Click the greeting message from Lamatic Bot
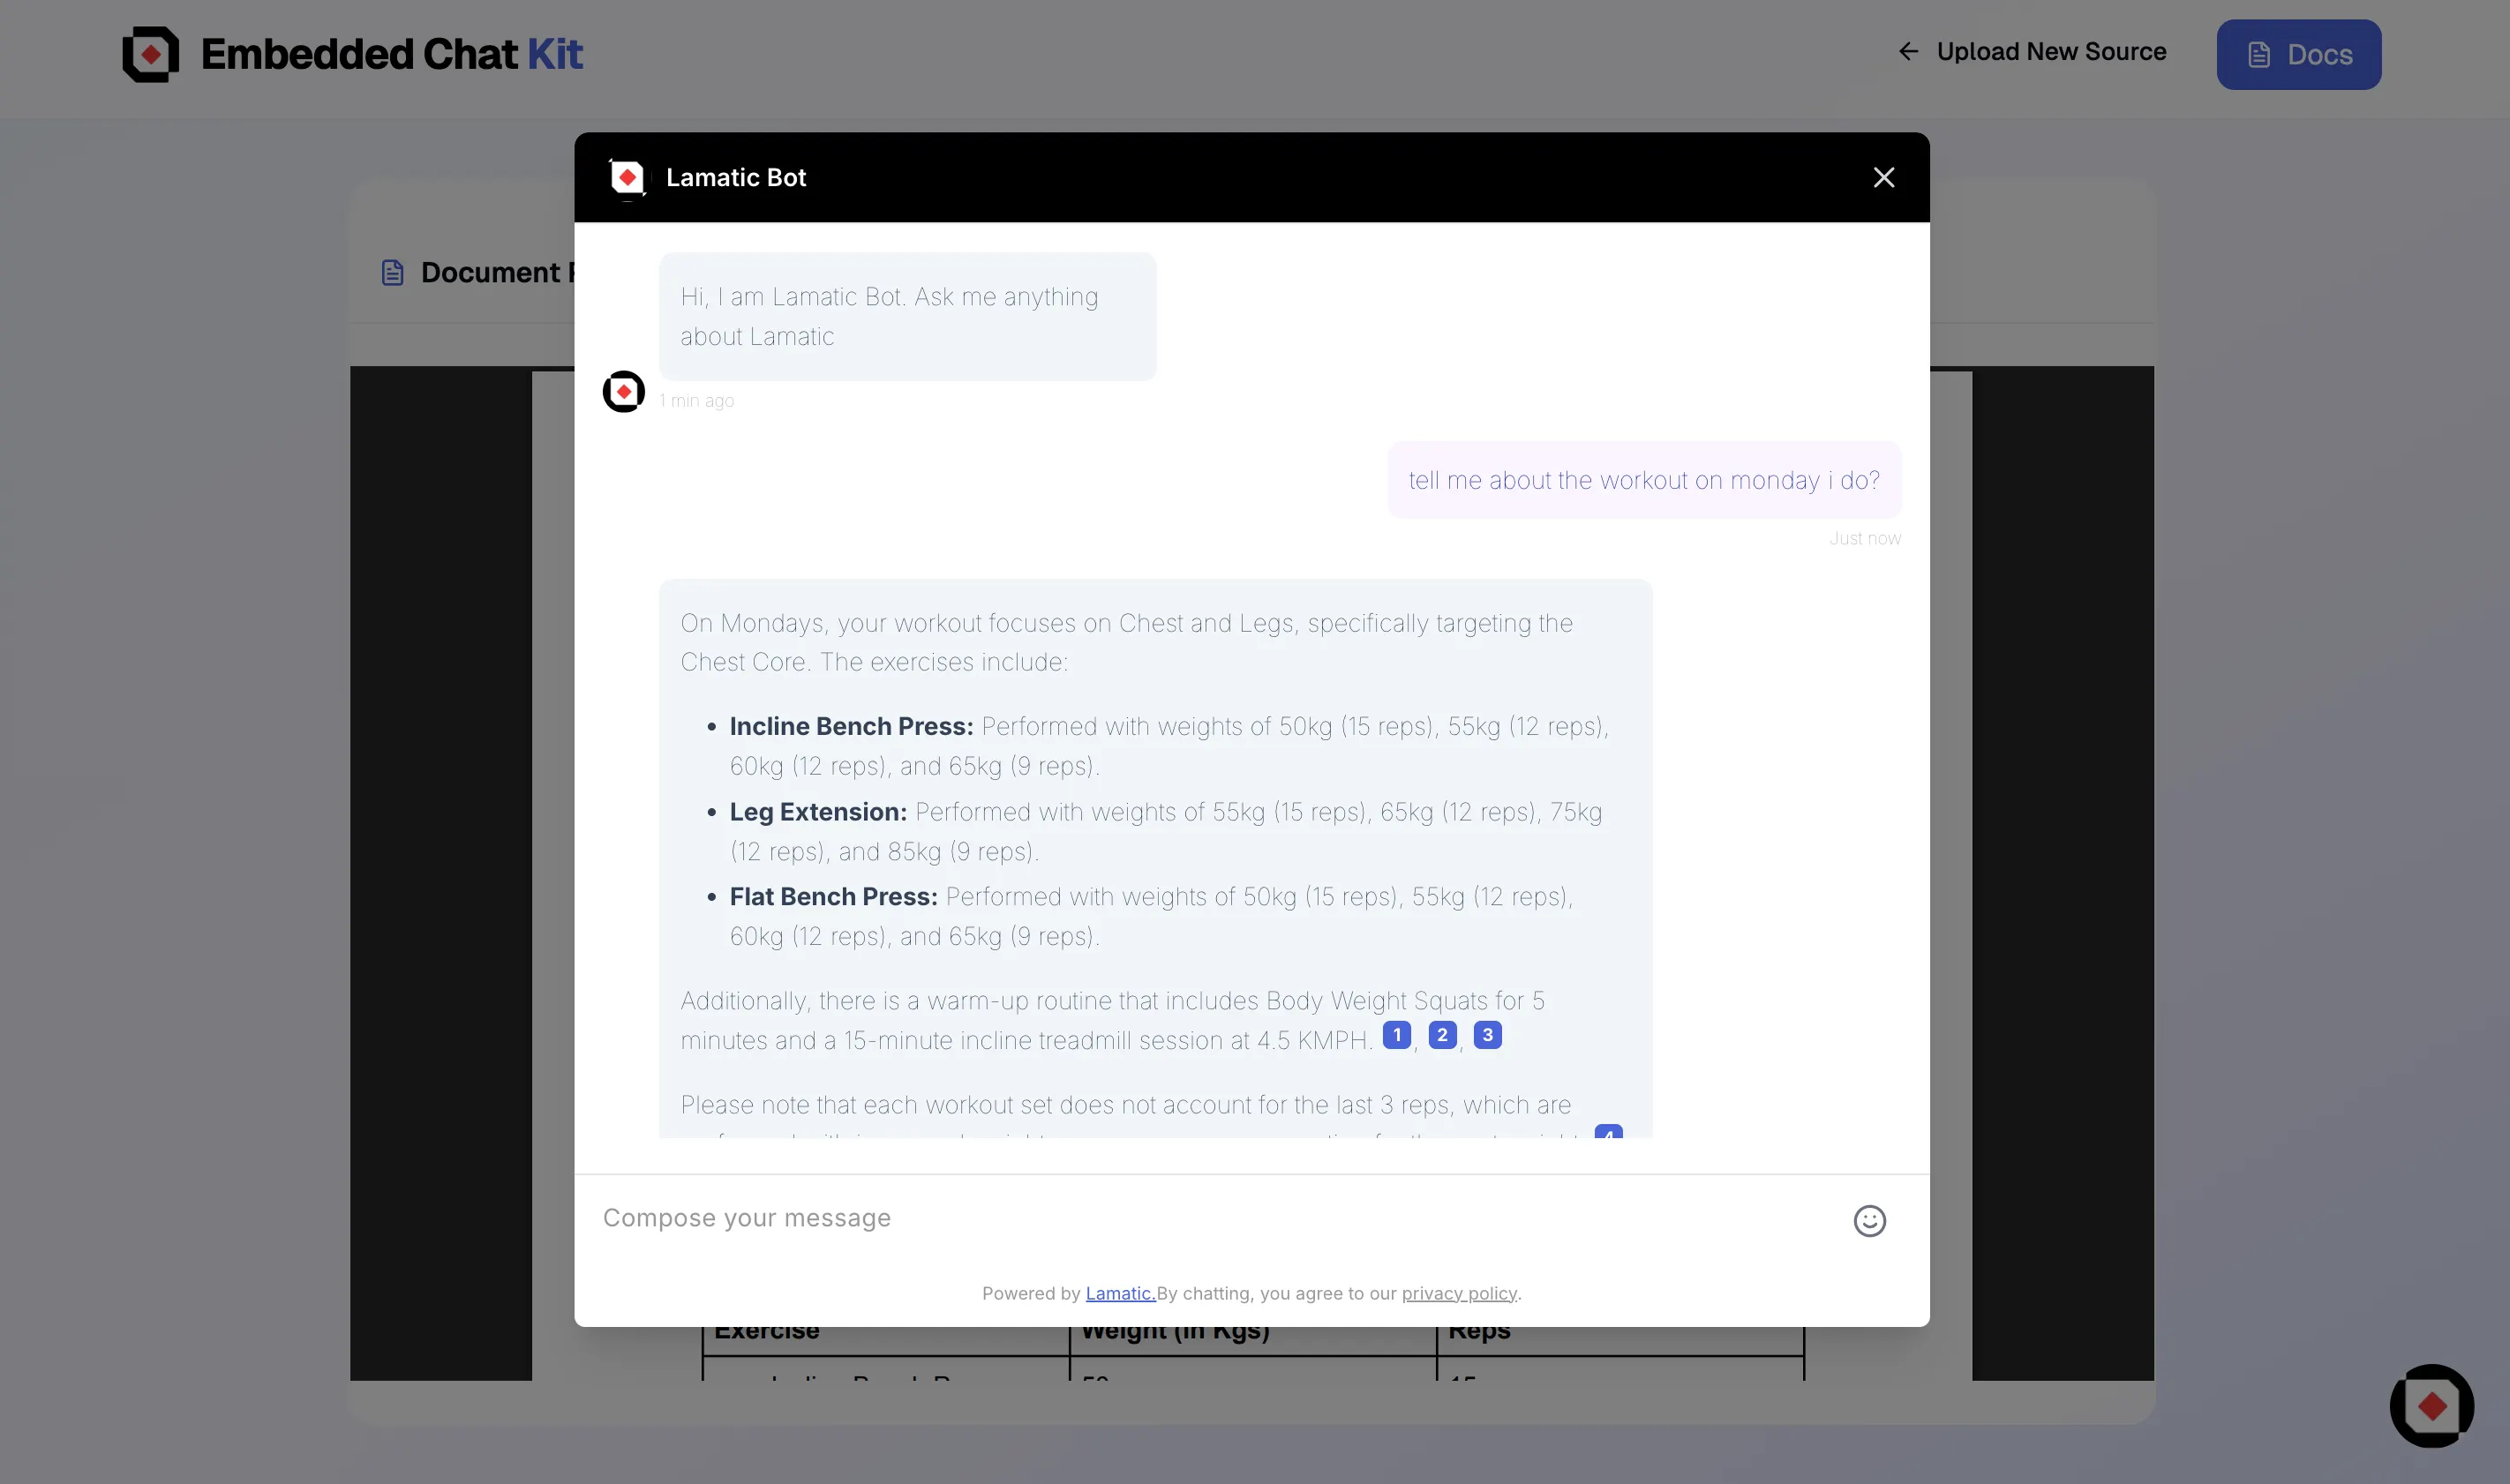 click(907, 316)
